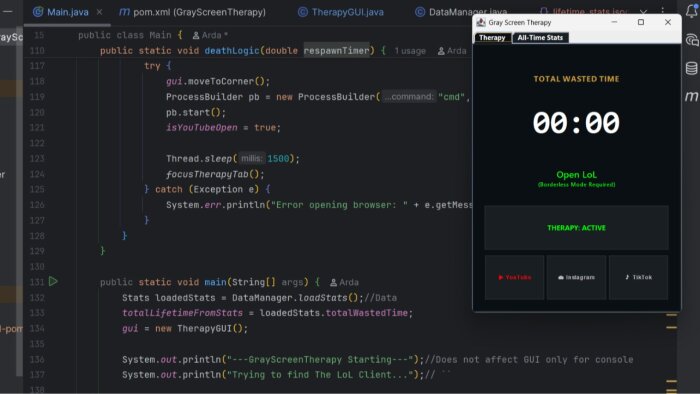Screen dimensions: 700x394
Task: Open the AI Assistant tool window
Action: click(692, 40)
